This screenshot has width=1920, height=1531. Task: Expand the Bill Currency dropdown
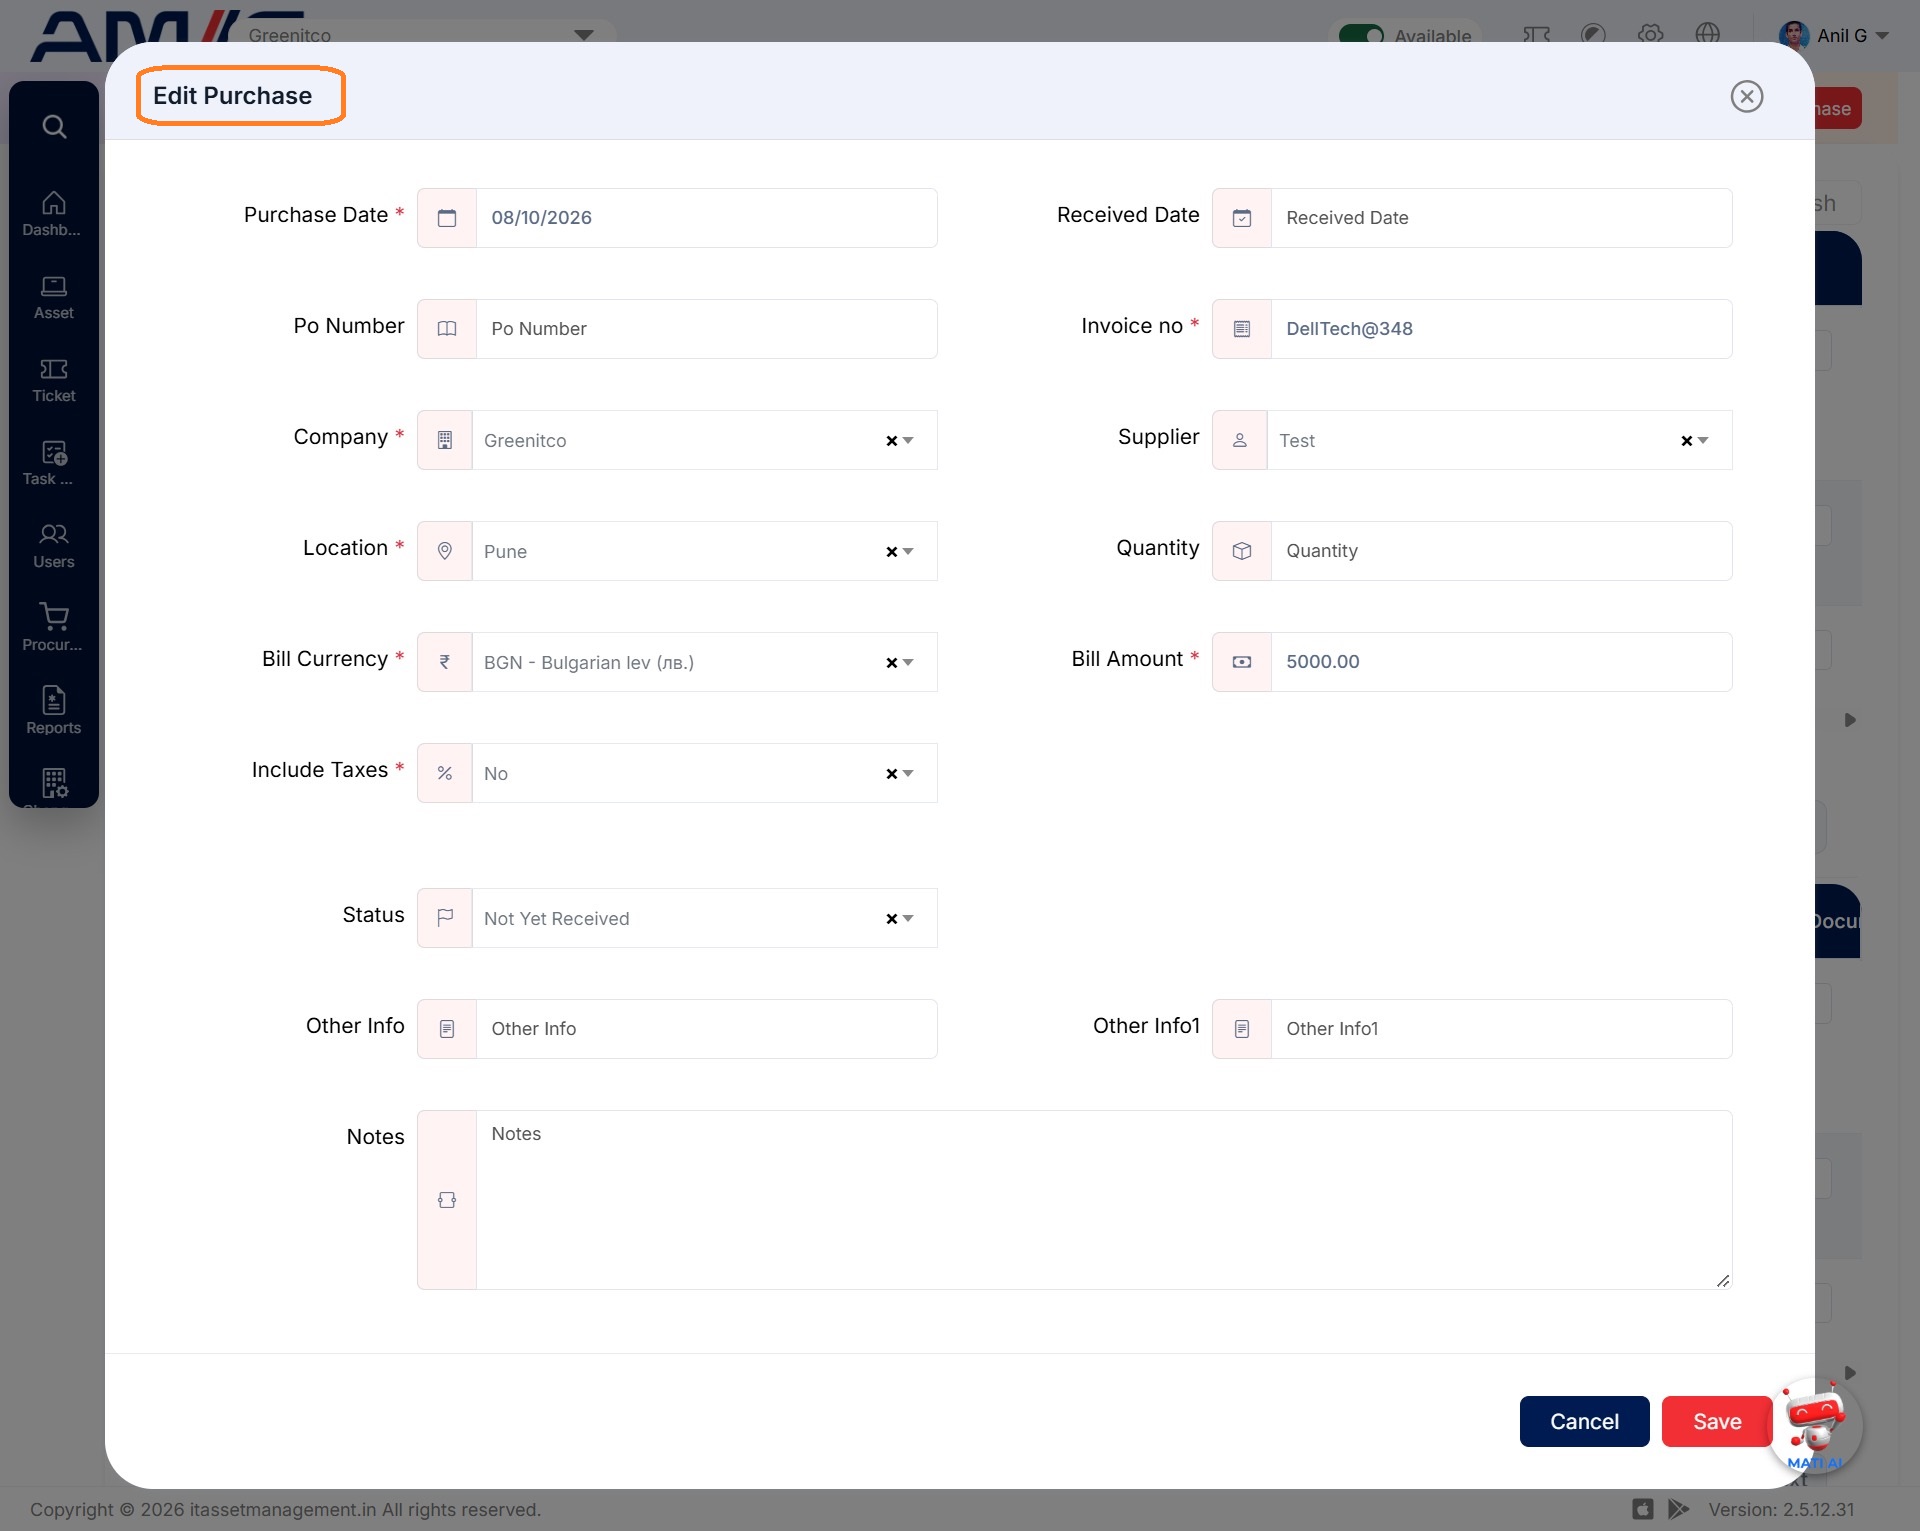pyautogui.click(x=908, y=662)
